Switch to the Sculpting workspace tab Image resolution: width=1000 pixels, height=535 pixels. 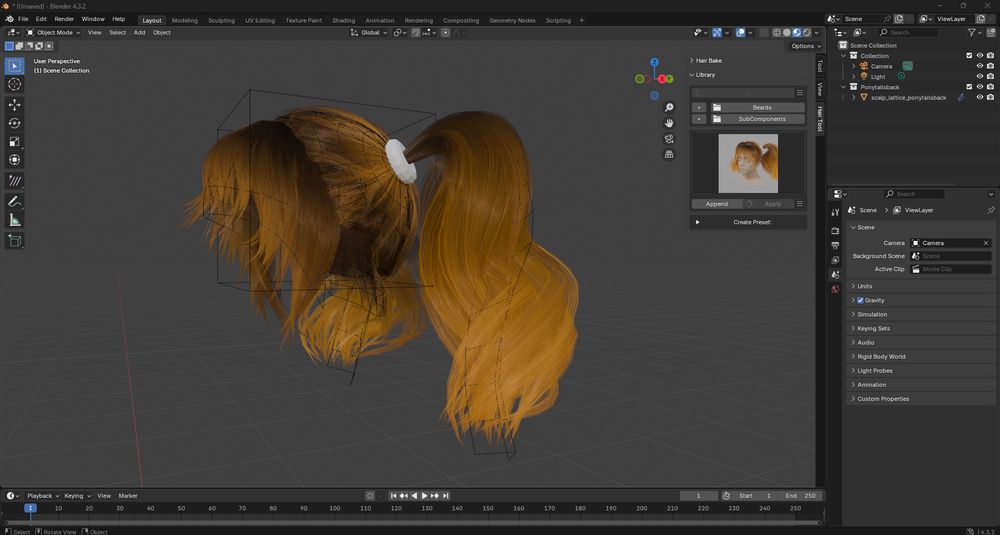[x=221, y=20]
